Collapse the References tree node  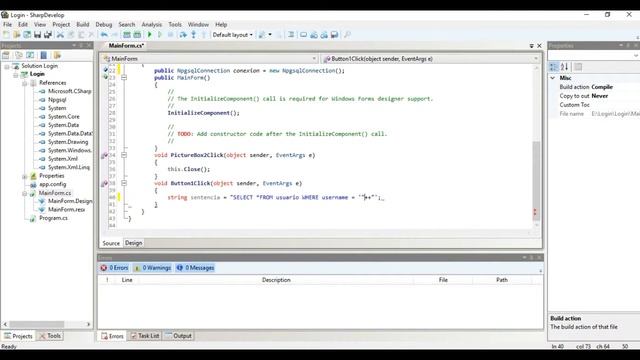[x=24, y=83]
